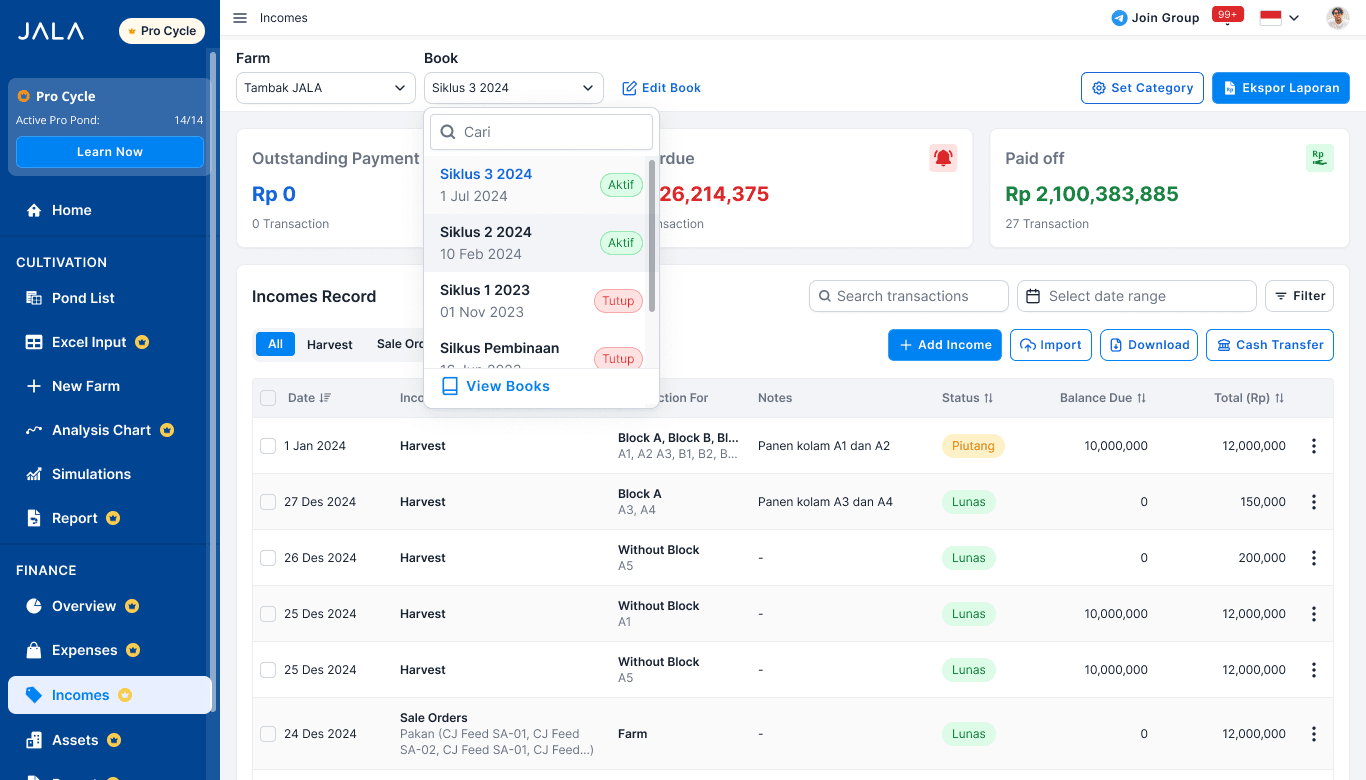Check the 25 Des 2024 A5 row checkbox
Image resolution: width=1366 pixels, height=780 pixels.
pos(268,670)
